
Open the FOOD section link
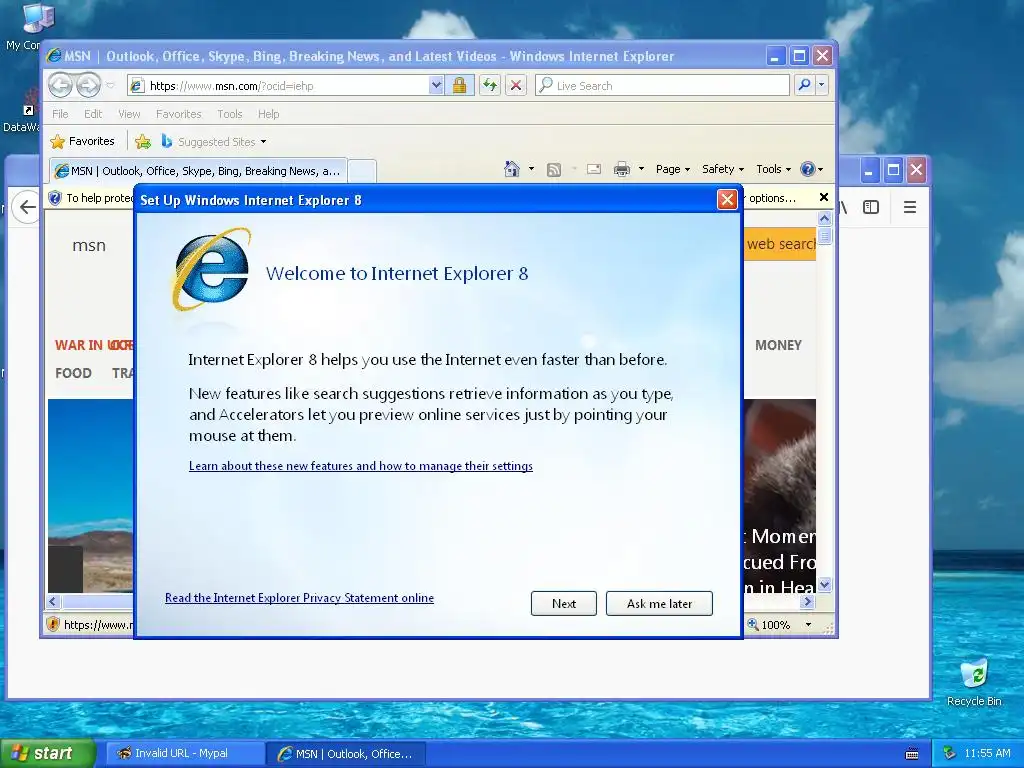click(73, 373)
